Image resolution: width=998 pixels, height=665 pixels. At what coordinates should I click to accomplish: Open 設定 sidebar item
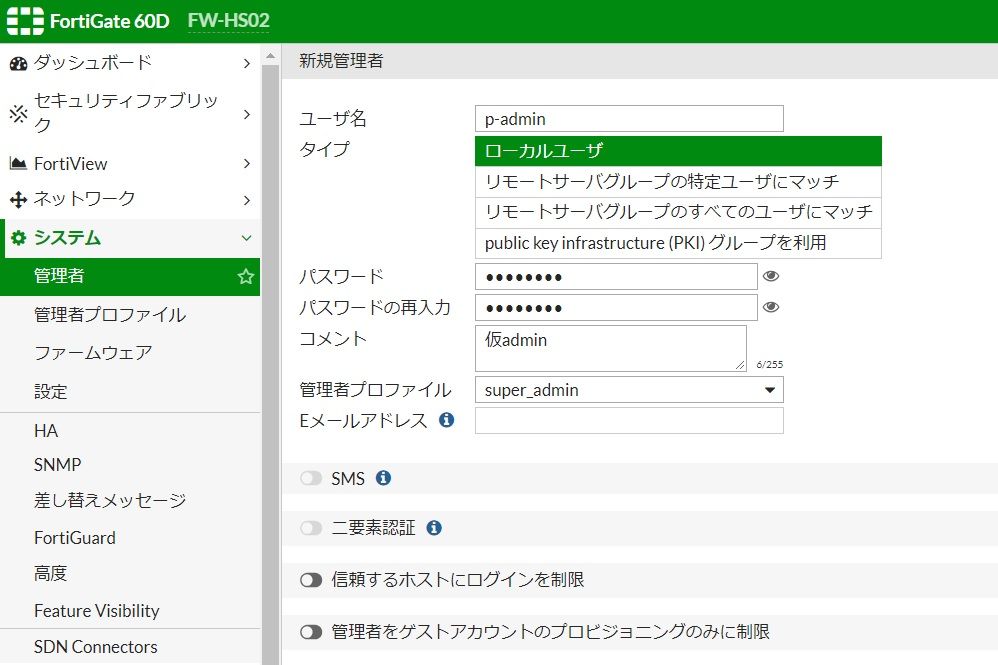pyautogui.click(x=130, y=391)
